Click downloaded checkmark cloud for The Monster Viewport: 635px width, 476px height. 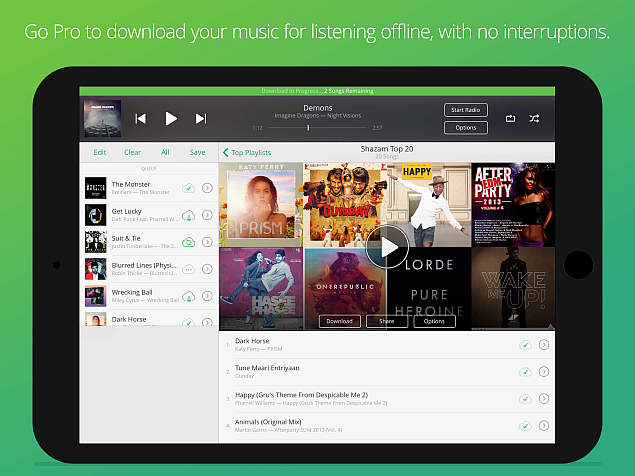pyautogui.click(x=188, y=188)
